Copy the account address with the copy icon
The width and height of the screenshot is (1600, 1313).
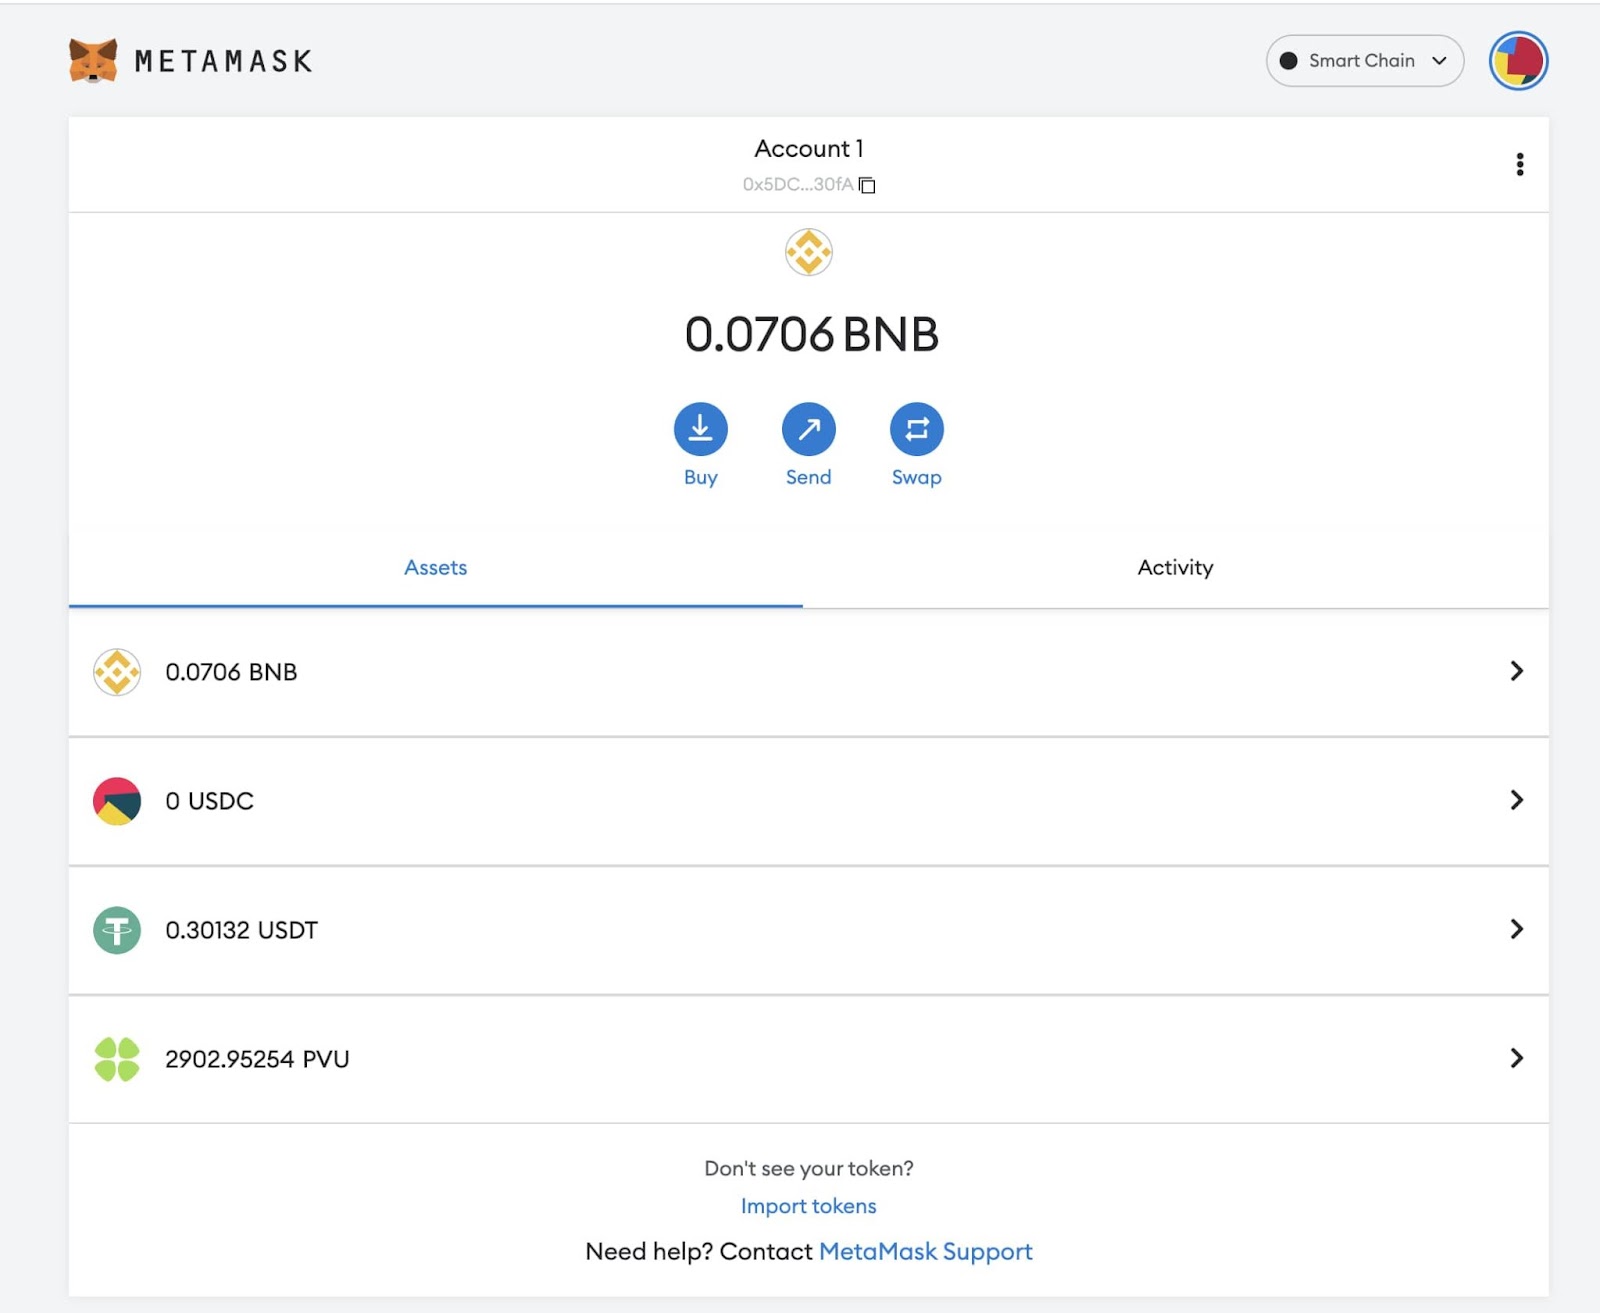coord(867,185)
